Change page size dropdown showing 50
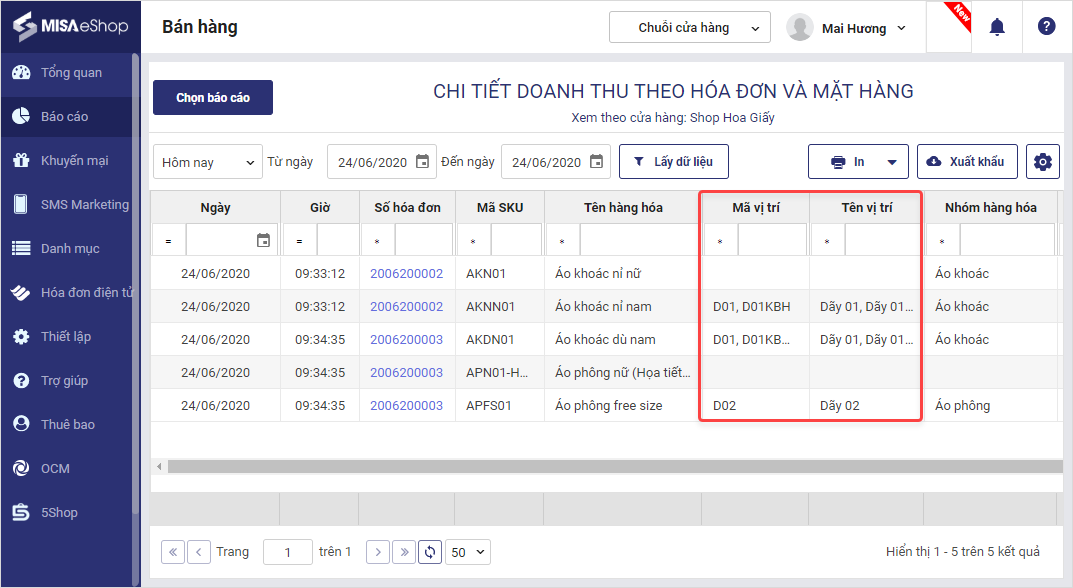The width and height of the screenshot is (1073, 588). [468, 551]
